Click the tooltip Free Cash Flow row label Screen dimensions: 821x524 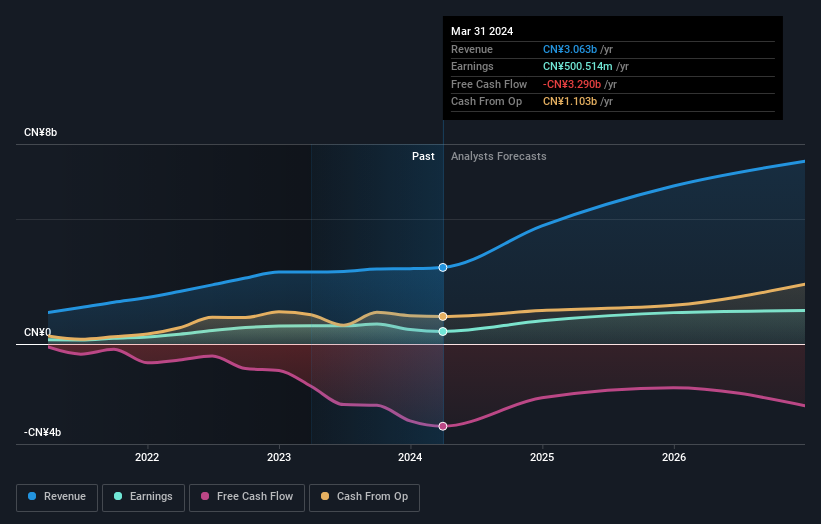(489, 84)
